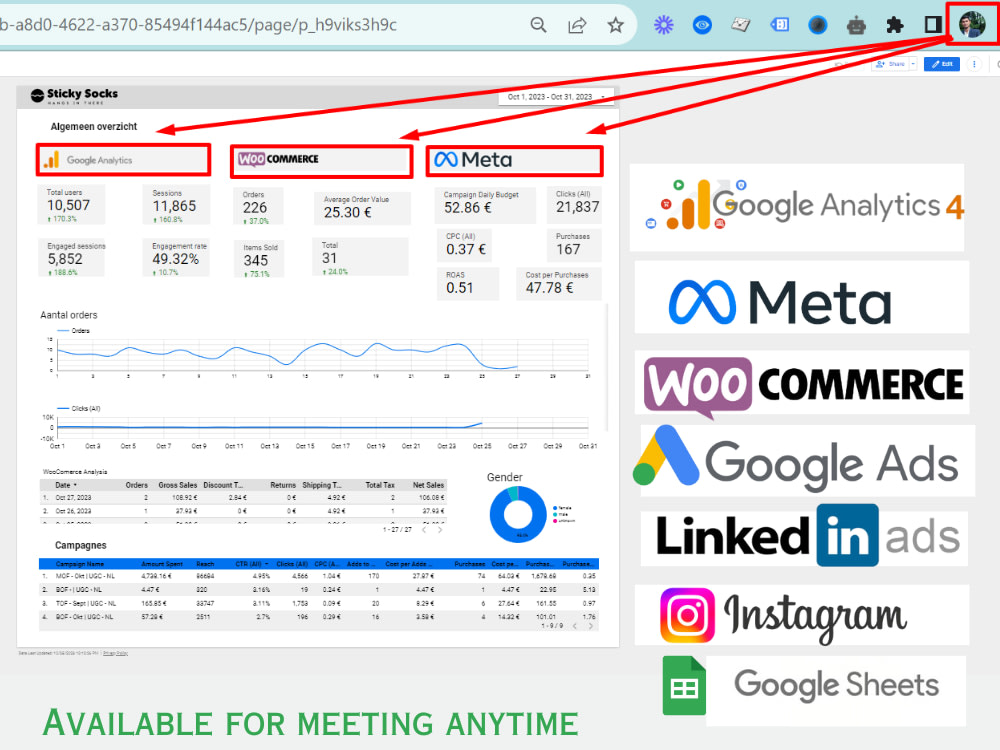
Task: Toggle the Female legend entry in the Gender chart
Action: click(x=563, y=507)
